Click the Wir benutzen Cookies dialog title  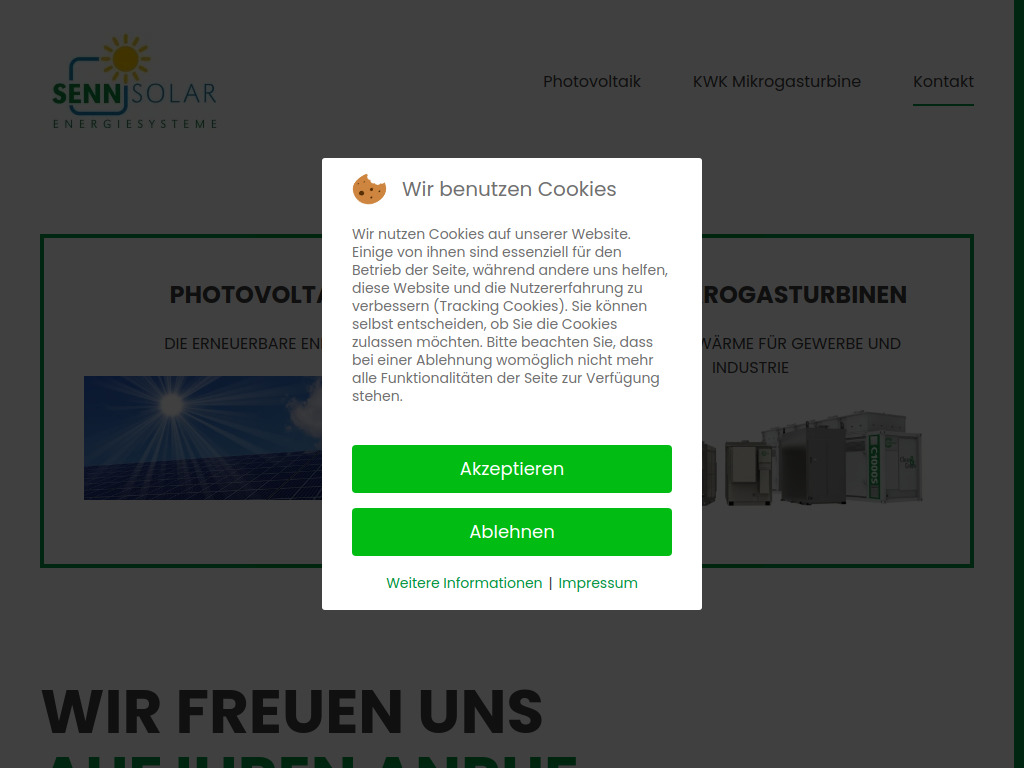[x=509, y=189]
